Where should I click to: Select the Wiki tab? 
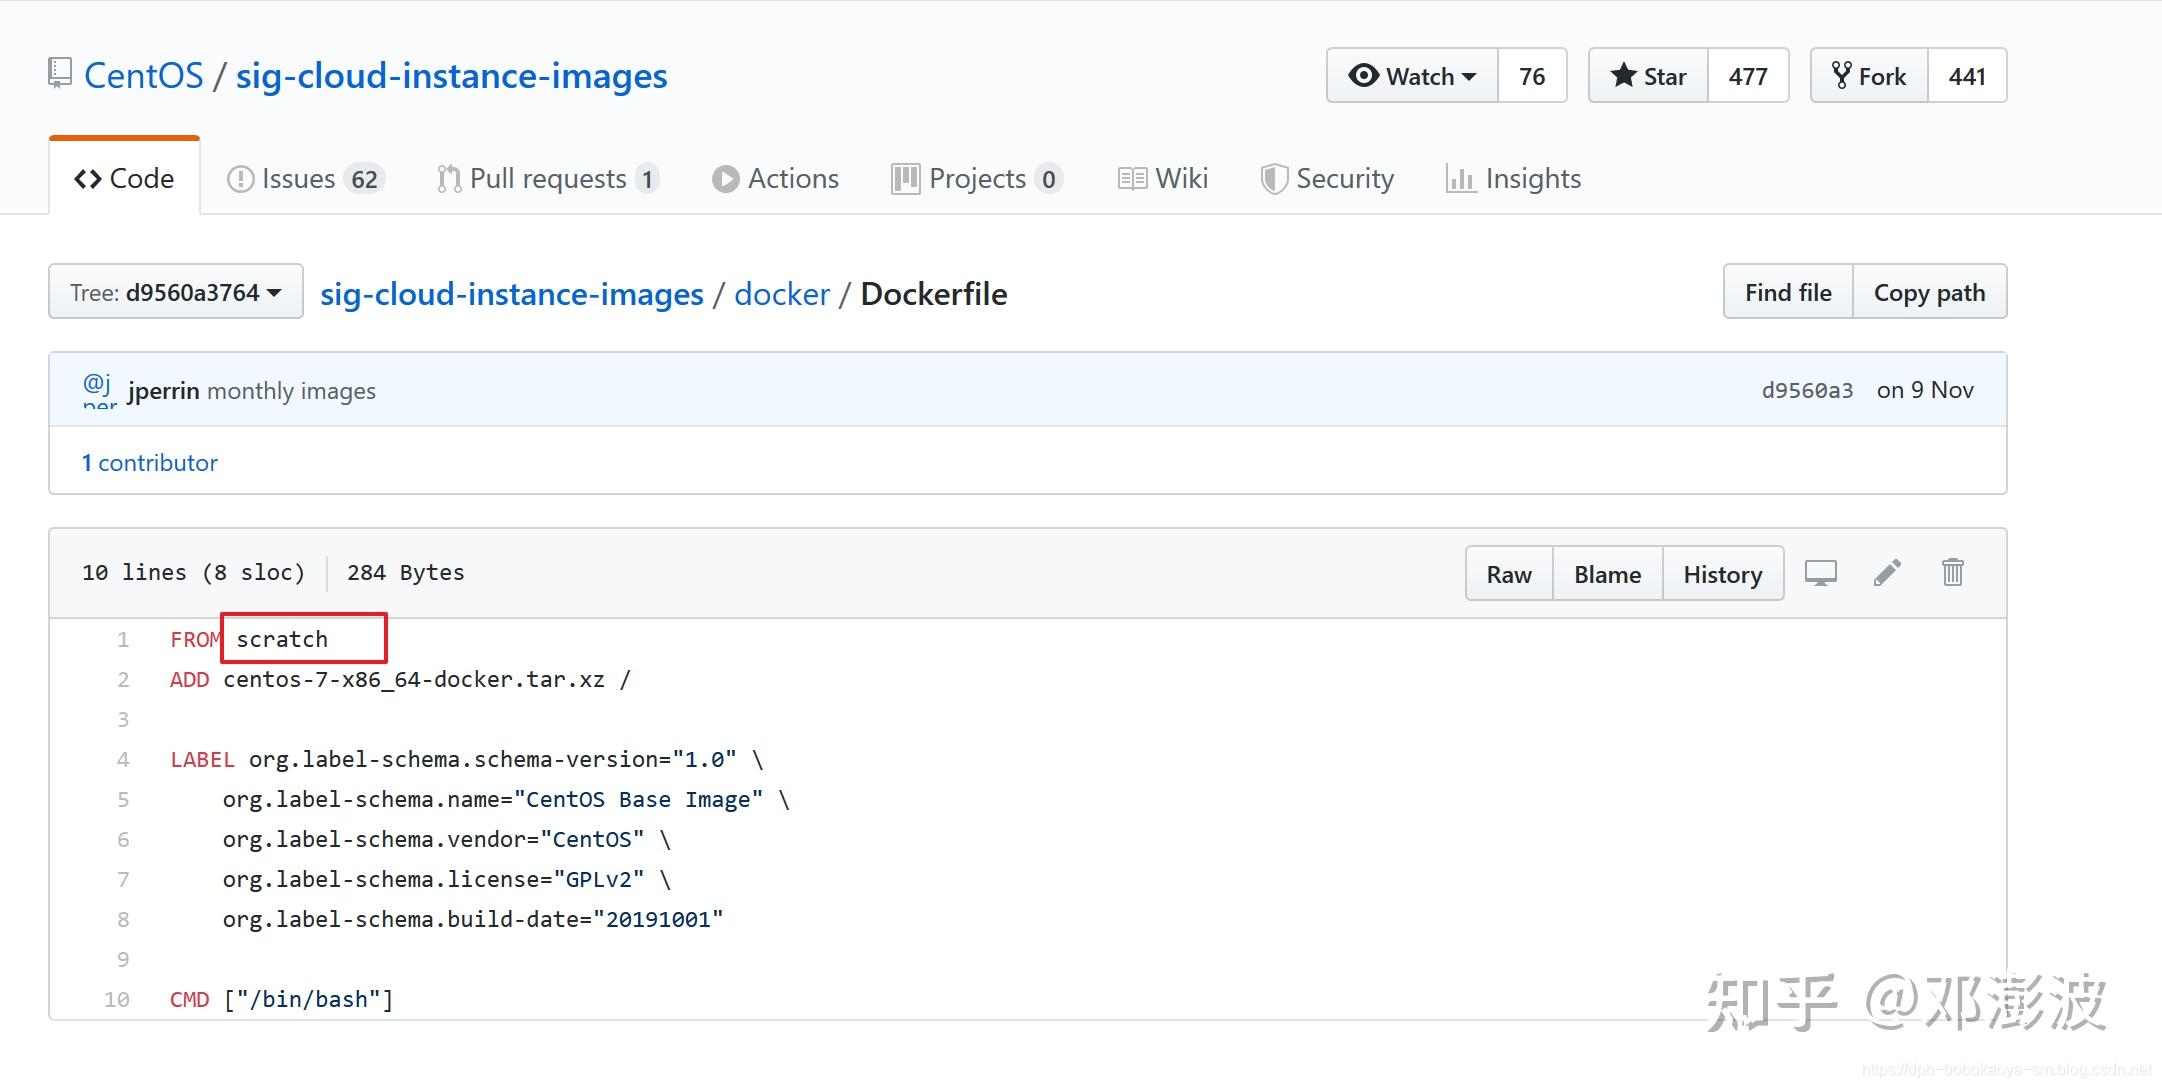coord(1163,178)
